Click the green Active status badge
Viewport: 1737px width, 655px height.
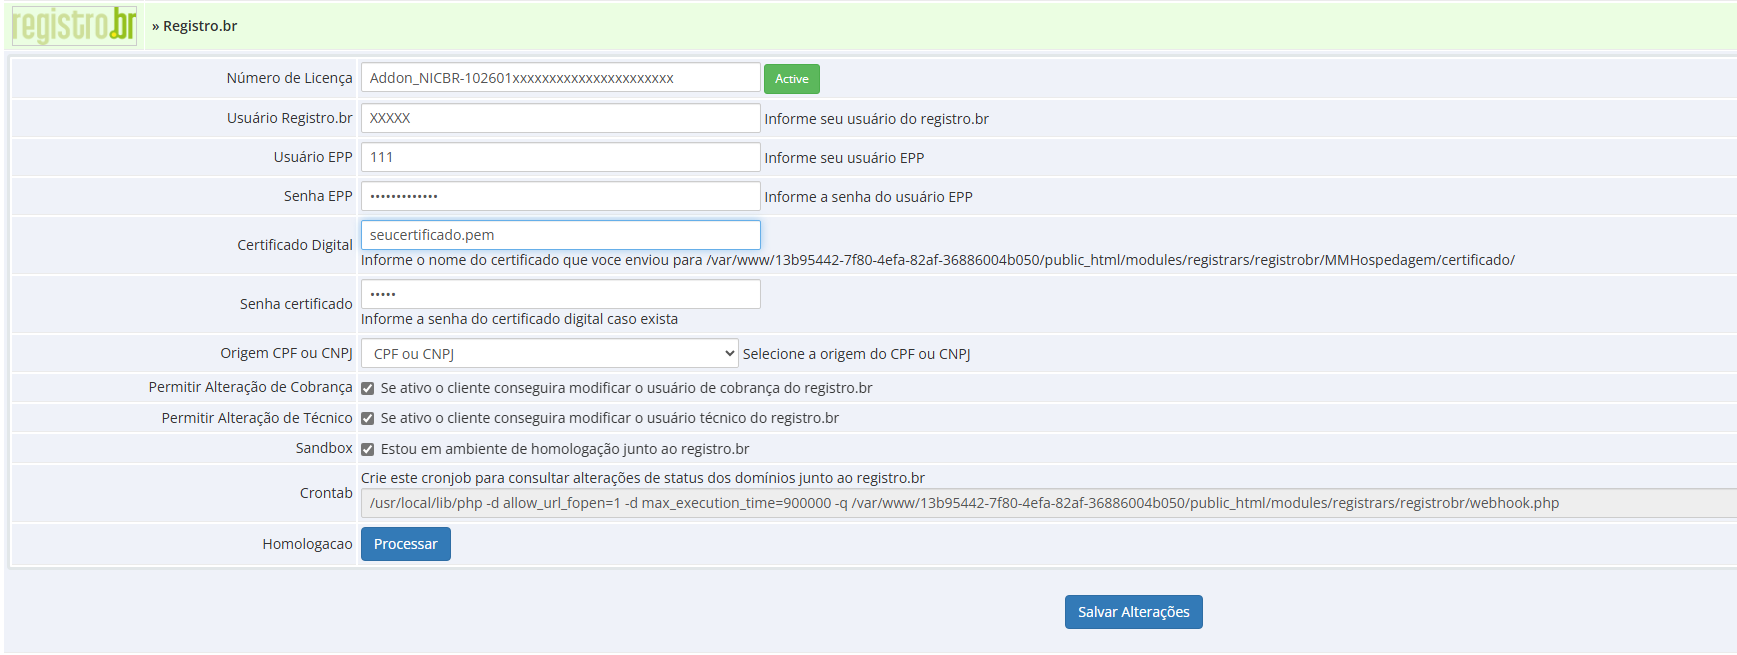[x=791, y=79]
